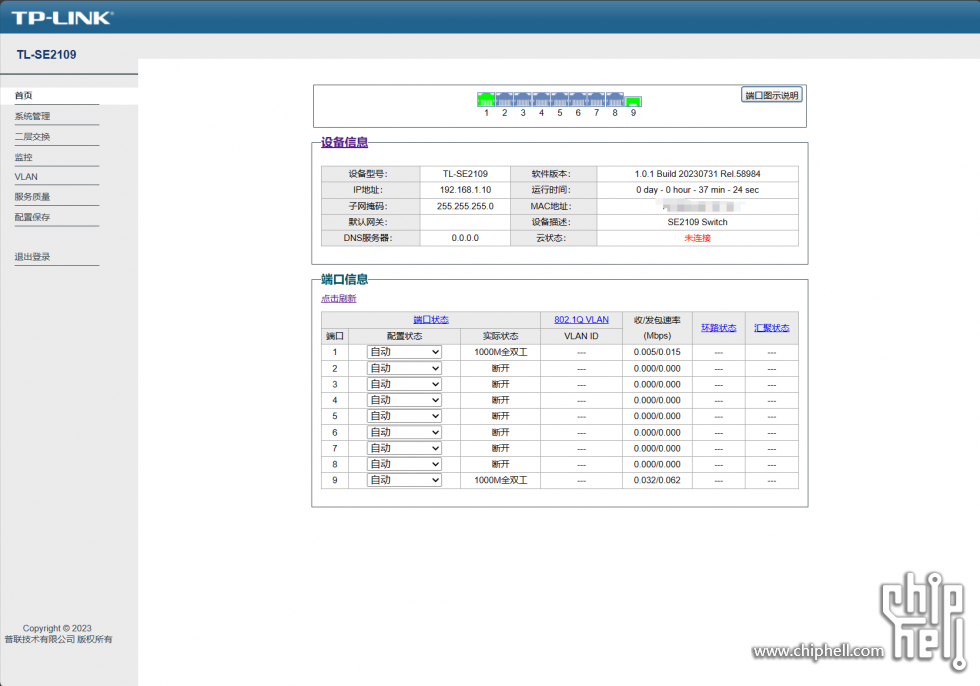Click port 1 1000M全双工 status cell
980x686 pixels.
point(501,352)
